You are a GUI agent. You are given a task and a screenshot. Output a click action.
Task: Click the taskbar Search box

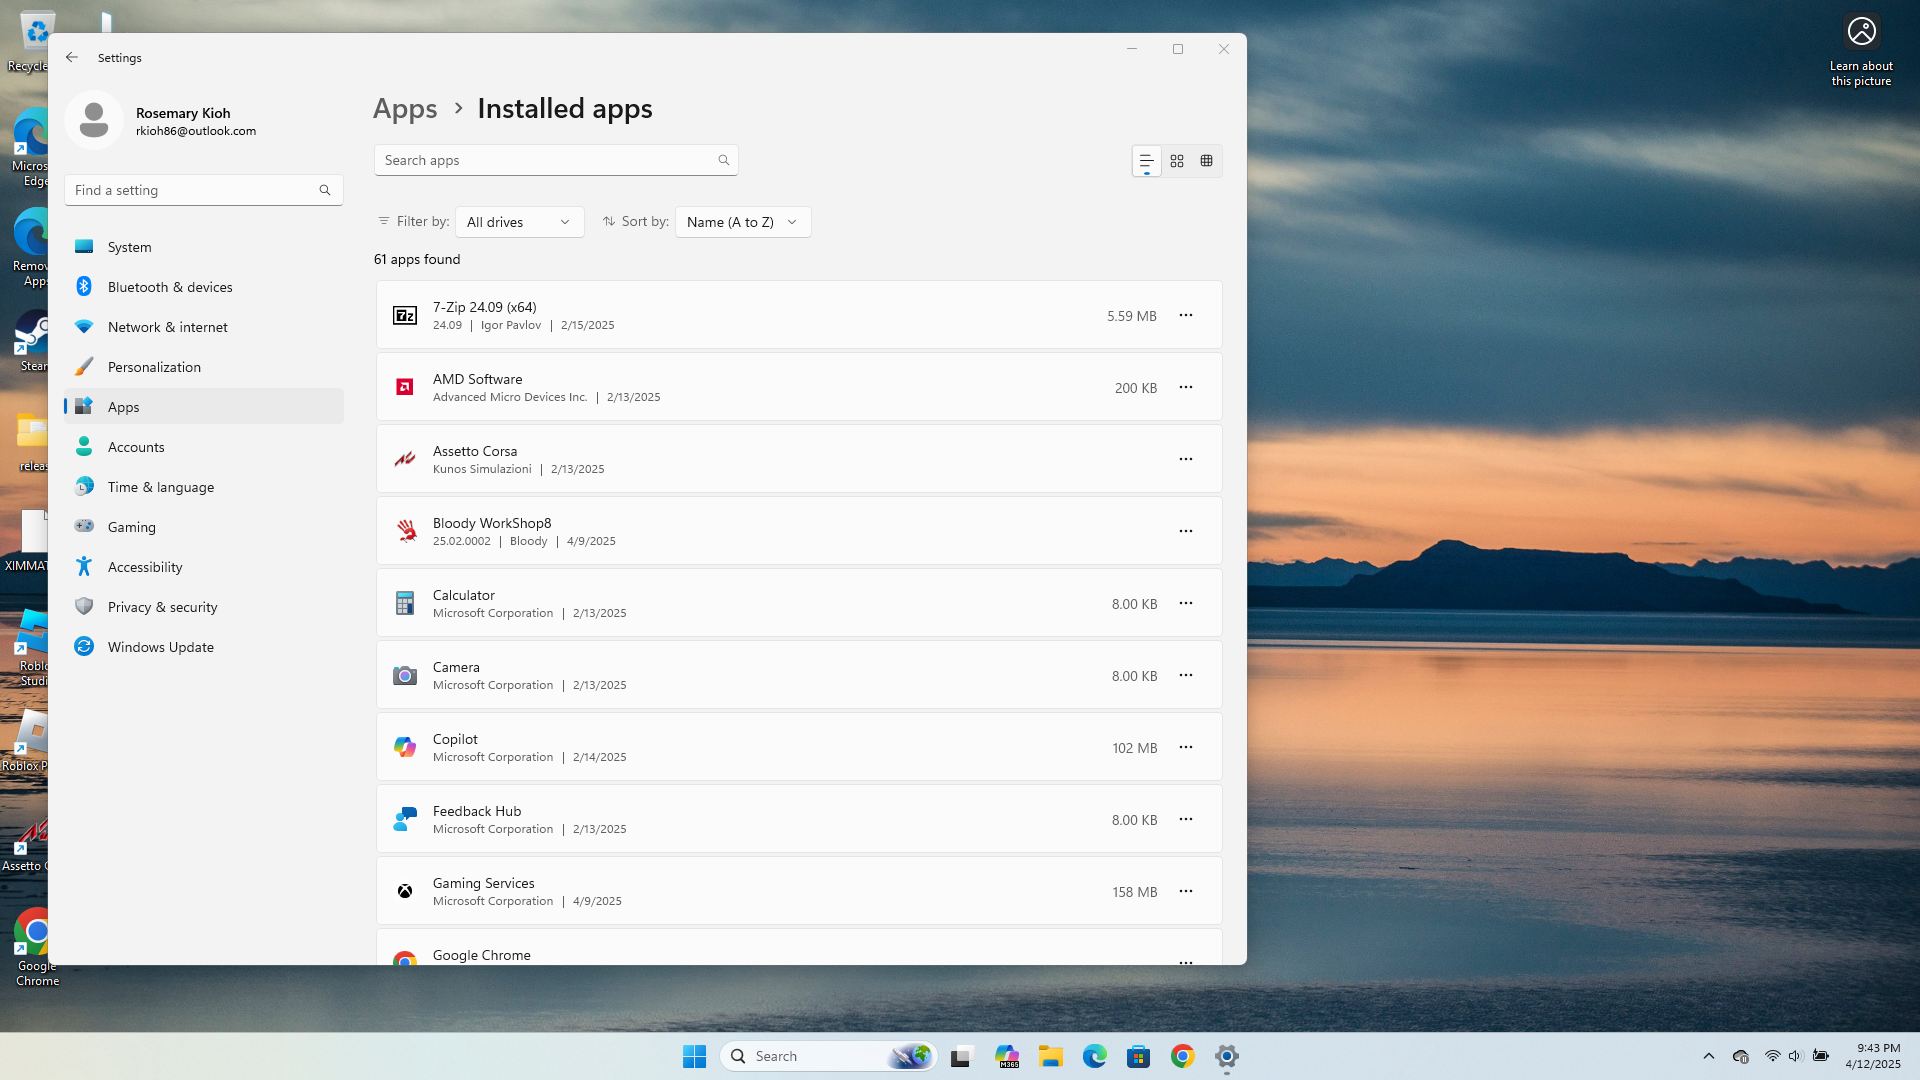point(828,1056)
